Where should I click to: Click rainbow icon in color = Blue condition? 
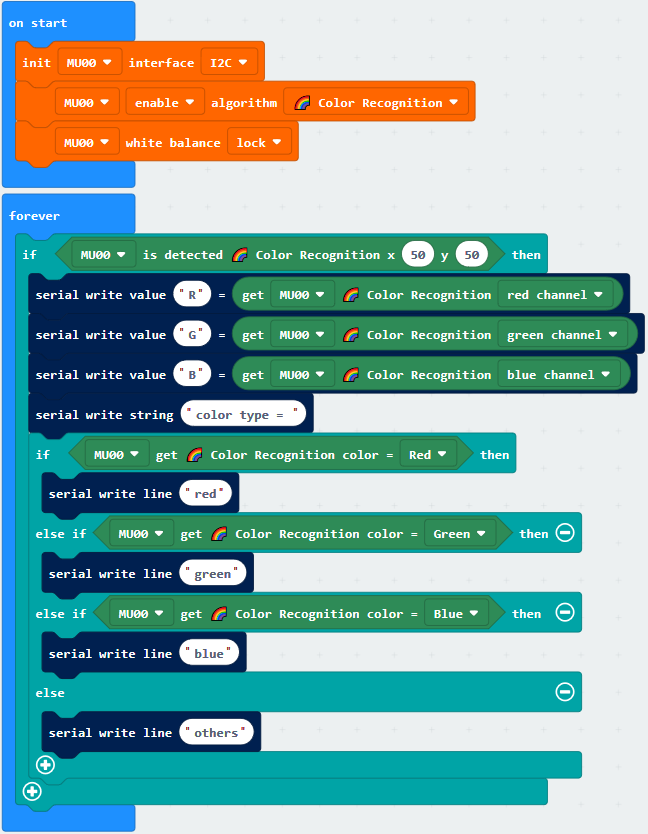(x=219, y=614)
